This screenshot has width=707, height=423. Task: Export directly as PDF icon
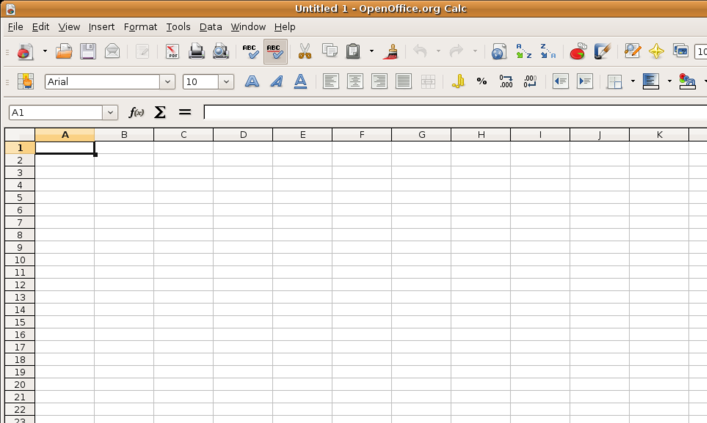pos(172,51)
